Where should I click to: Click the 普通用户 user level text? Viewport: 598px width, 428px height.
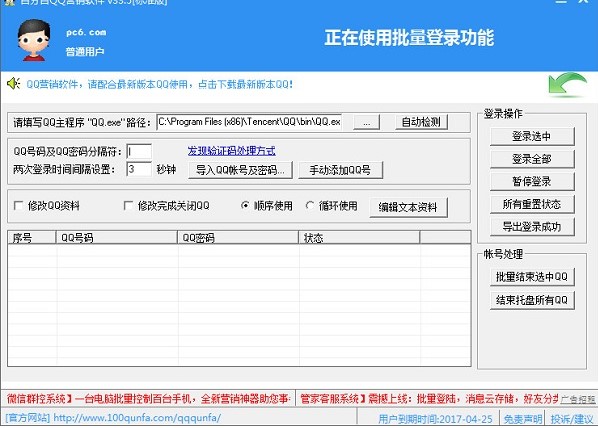pos(85,51)
